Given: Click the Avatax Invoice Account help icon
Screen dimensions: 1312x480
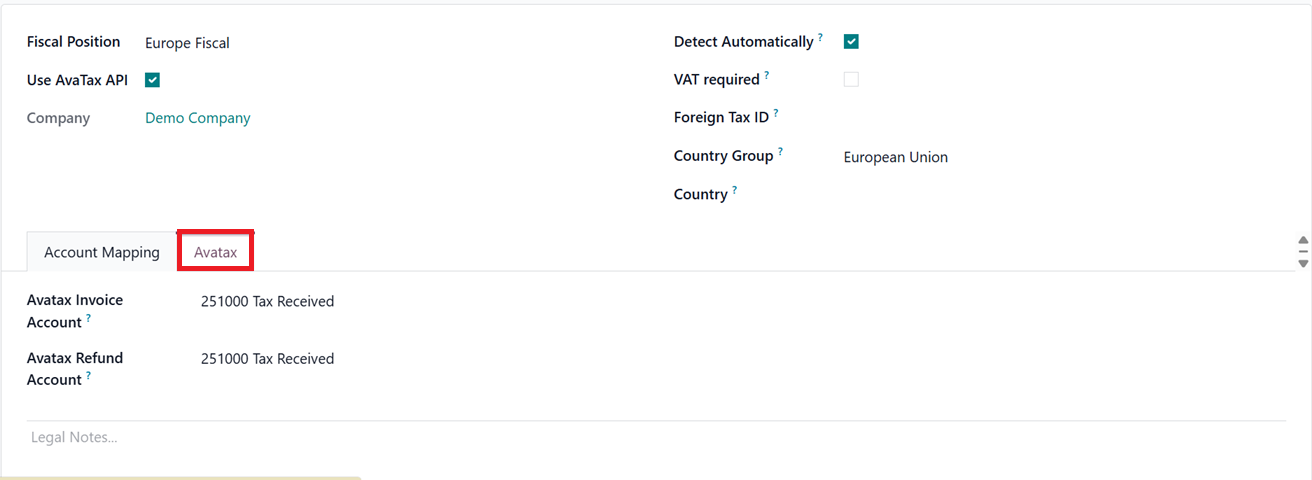Looking at the screenshot, I should click(x=88, y=319).
